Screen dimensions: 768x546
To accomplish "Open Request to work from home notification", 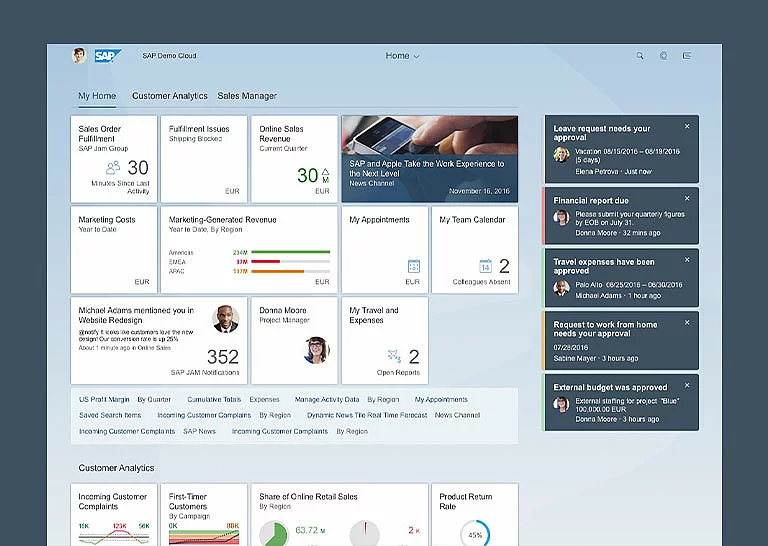I will pyautogui.click(x=621, y=340).
